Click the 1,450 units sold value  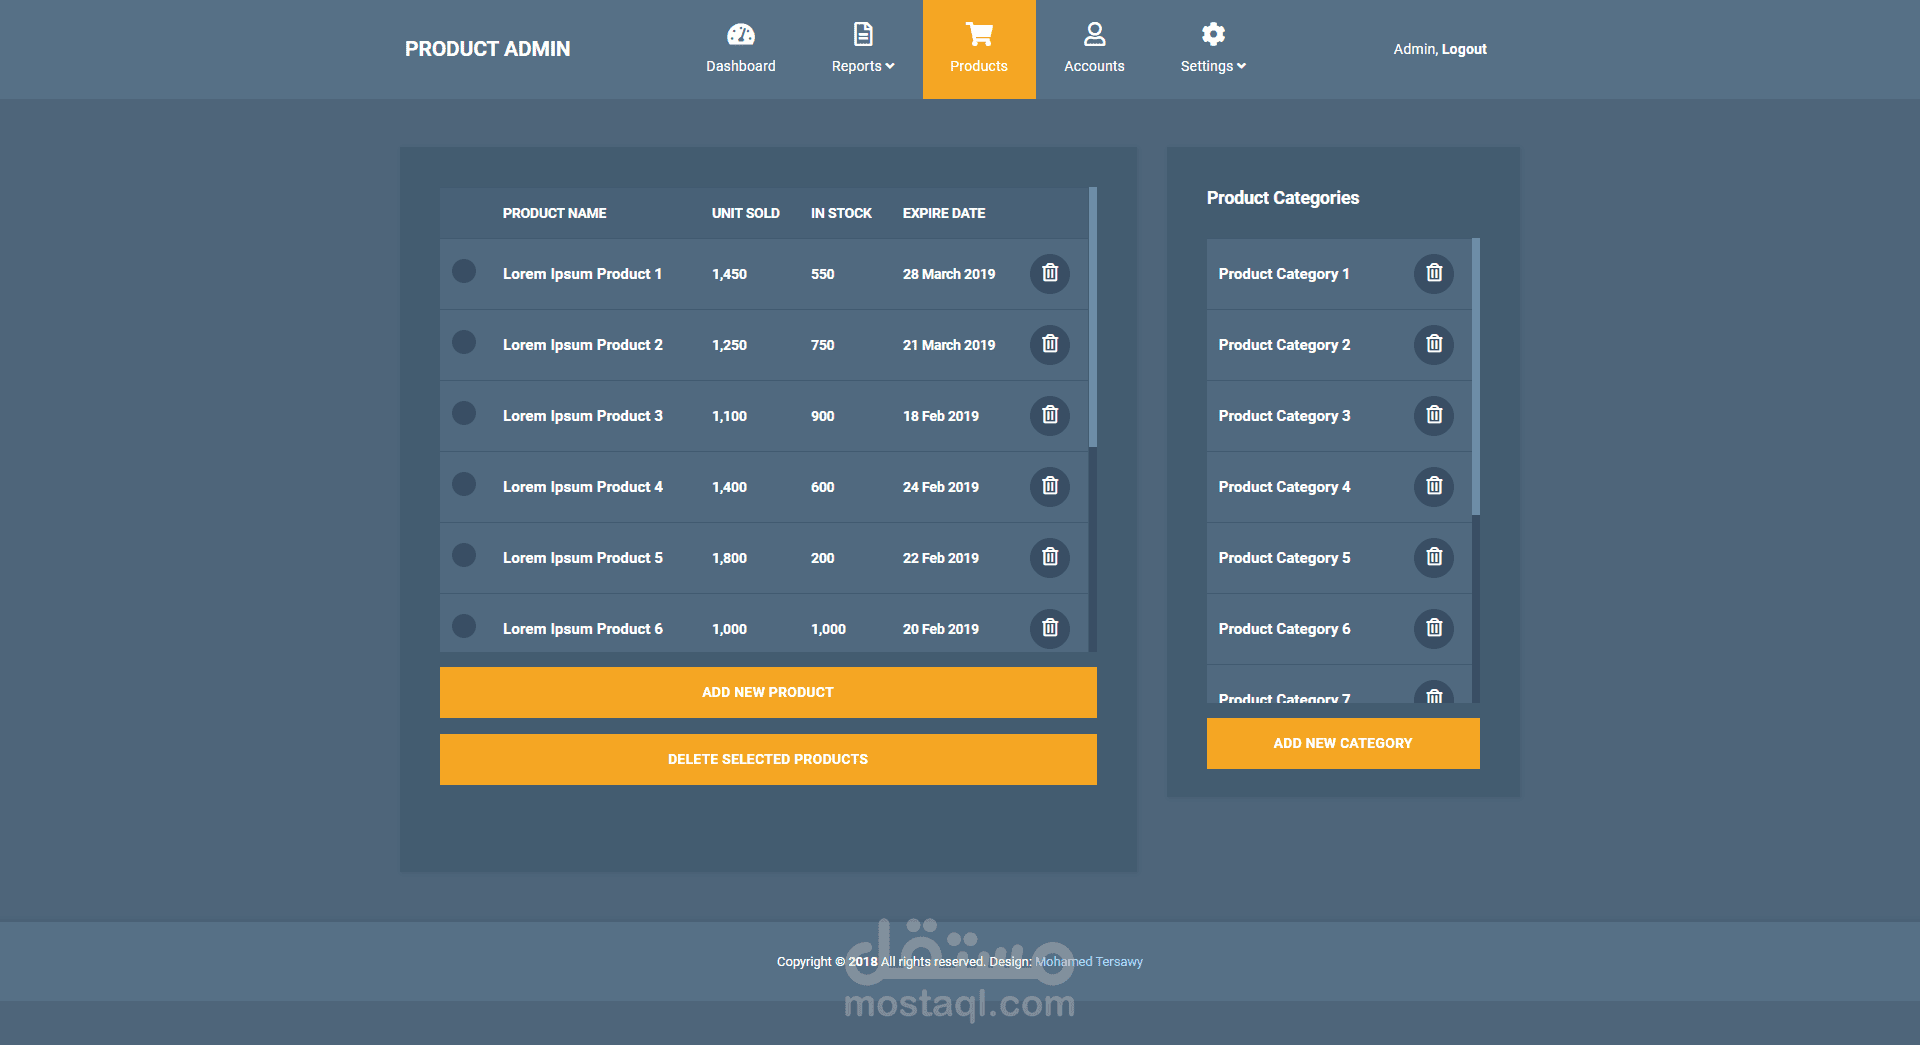click(x=729, y=274)
